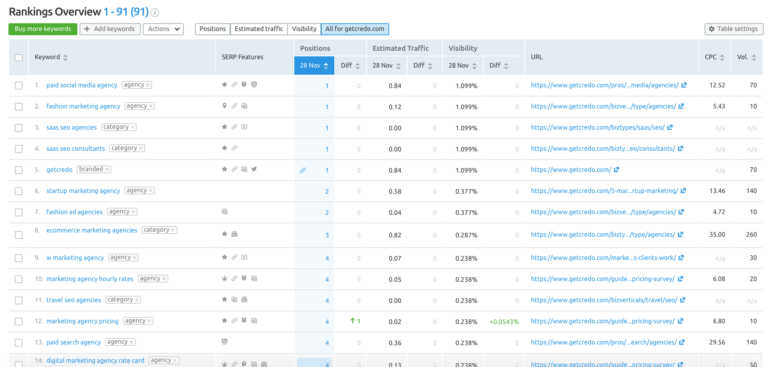Tick the getcredo row checkbox
Viewport: 768px width, 367px height.
point(19,170)
